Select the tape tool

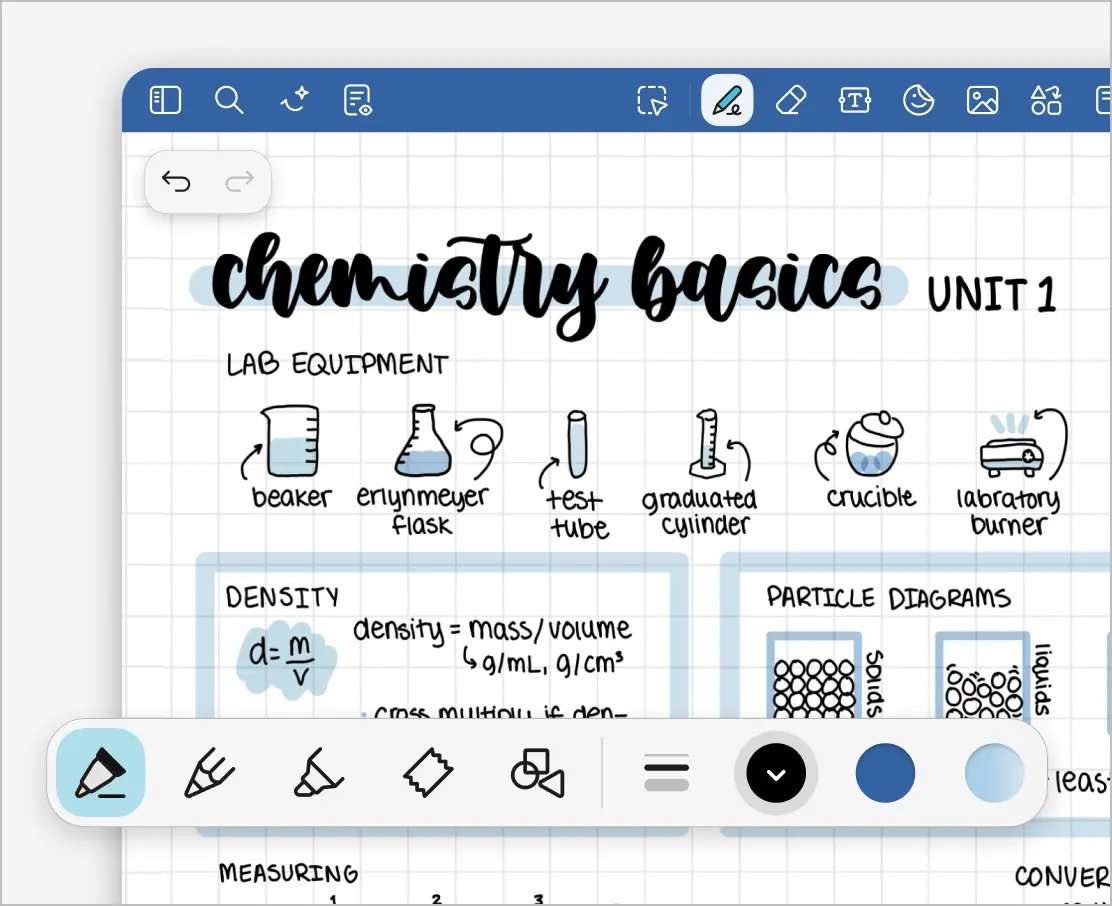point(428,773)
